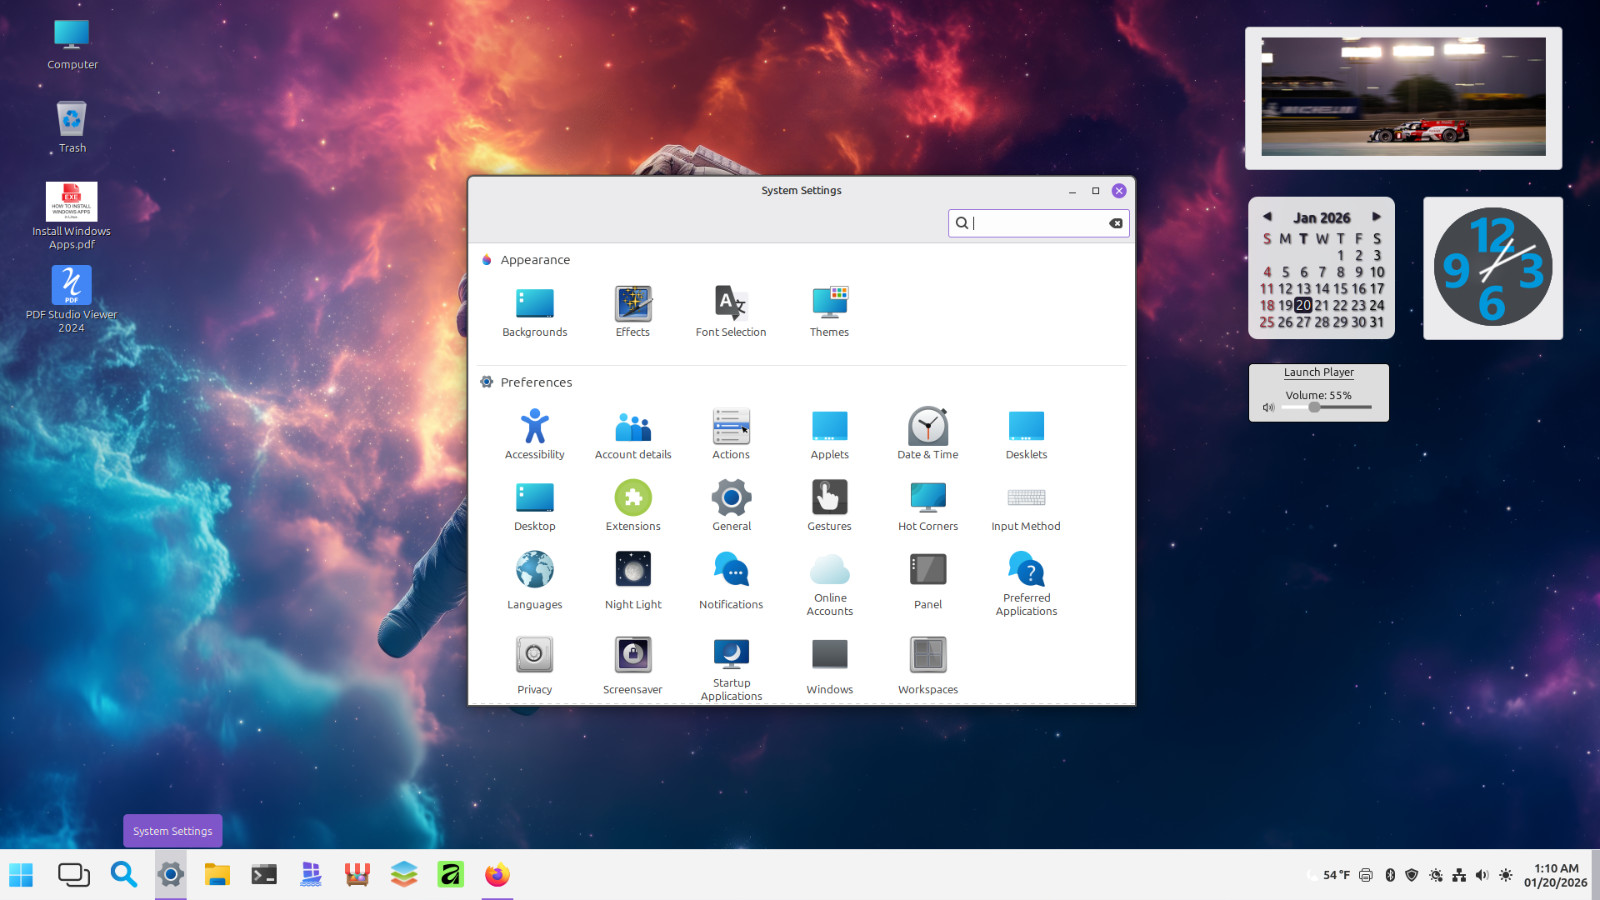Open Font Selection settings

click(731, 312)
